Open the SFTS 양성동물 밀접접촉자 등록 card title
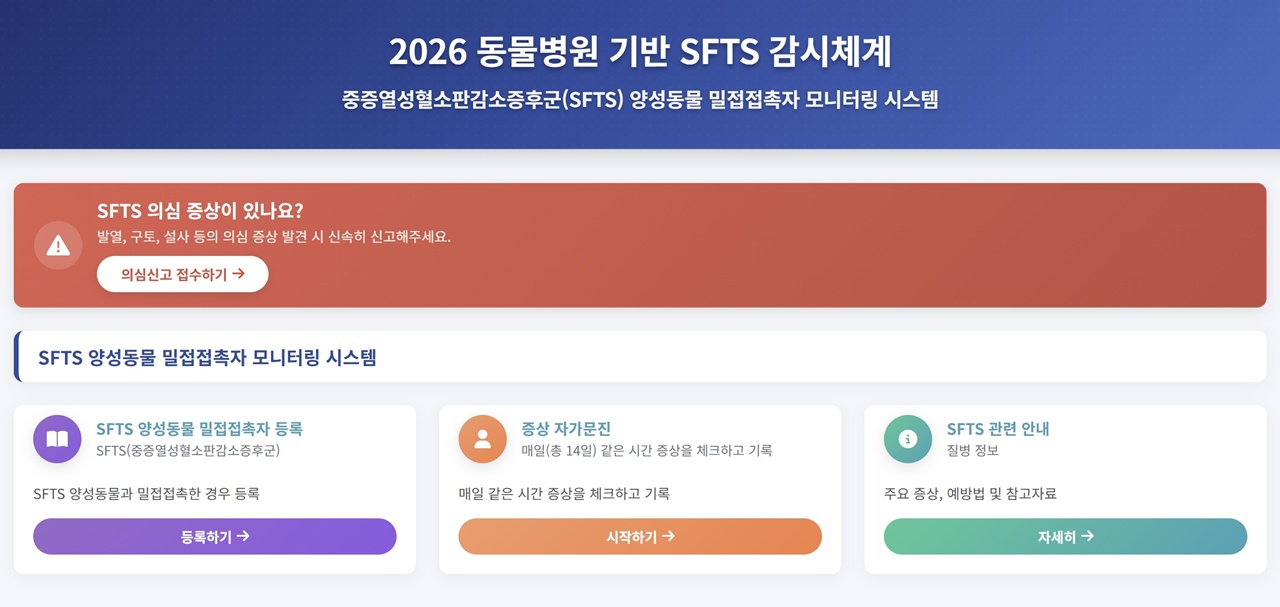 (x=199, y=429)
